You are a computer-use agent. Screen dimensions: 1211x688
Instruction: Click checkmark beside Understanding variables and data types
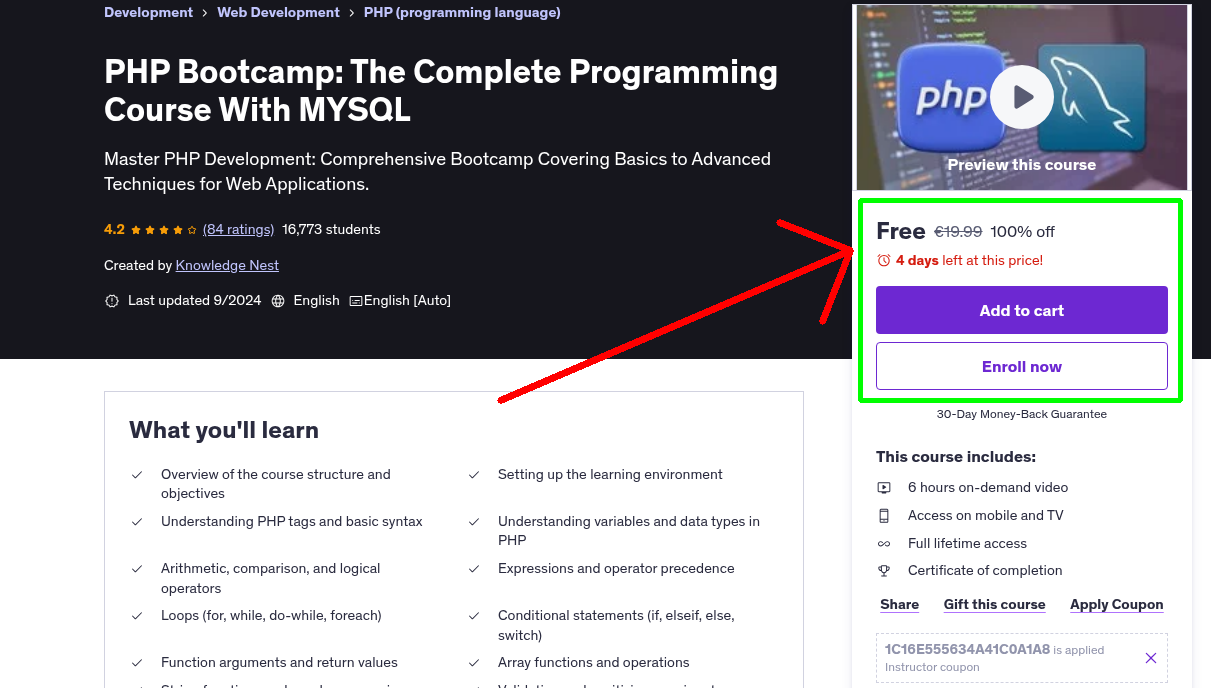pos(474,522)
